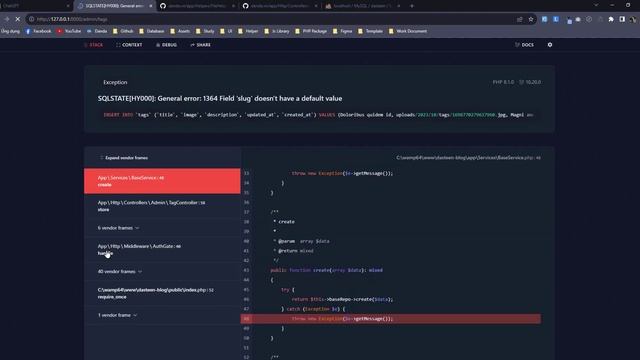This screenshot has width=640, height=360.
Task: Select the BaseService create stack frame
Action: pyautogui.click(x=162, y=181)
